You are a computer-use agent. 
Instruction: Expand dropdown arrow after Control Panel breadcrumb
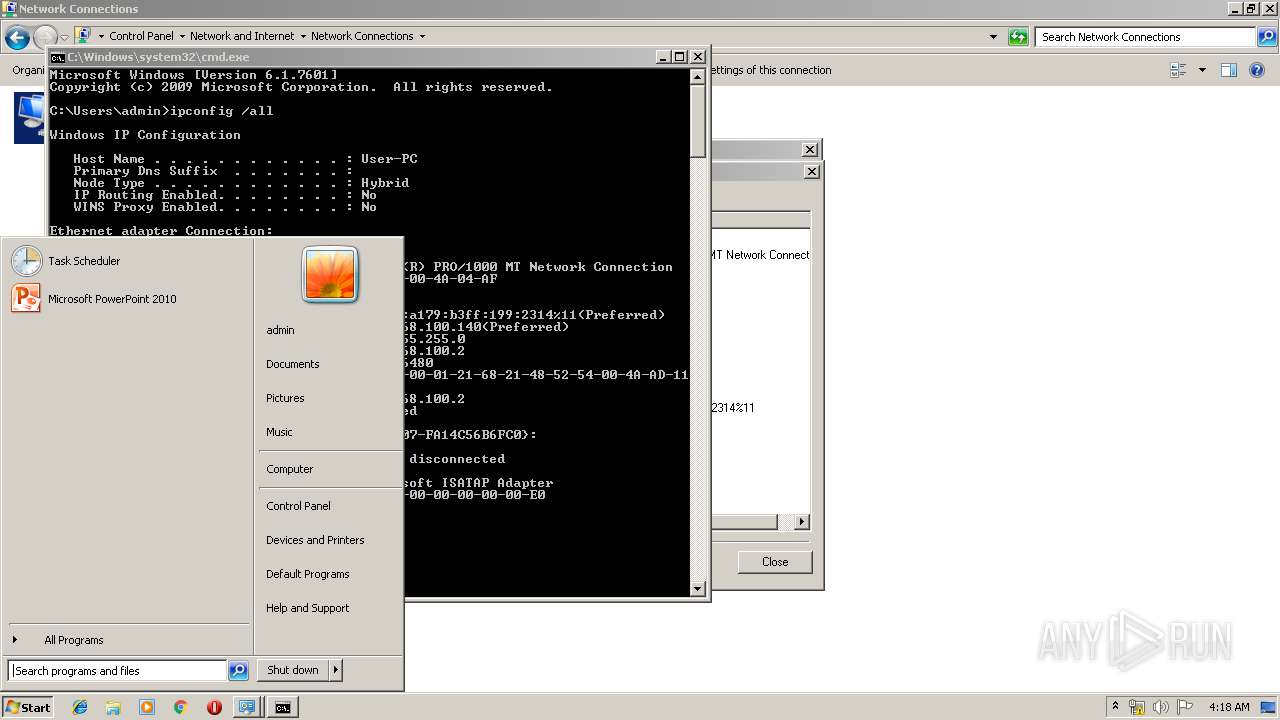click(181, 36)
